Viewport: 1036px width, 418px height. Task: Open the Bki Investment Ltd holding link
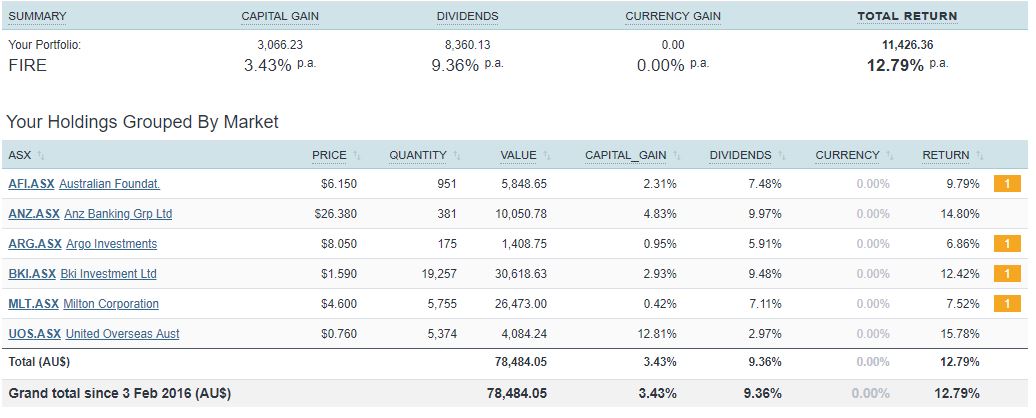(108, 274)
